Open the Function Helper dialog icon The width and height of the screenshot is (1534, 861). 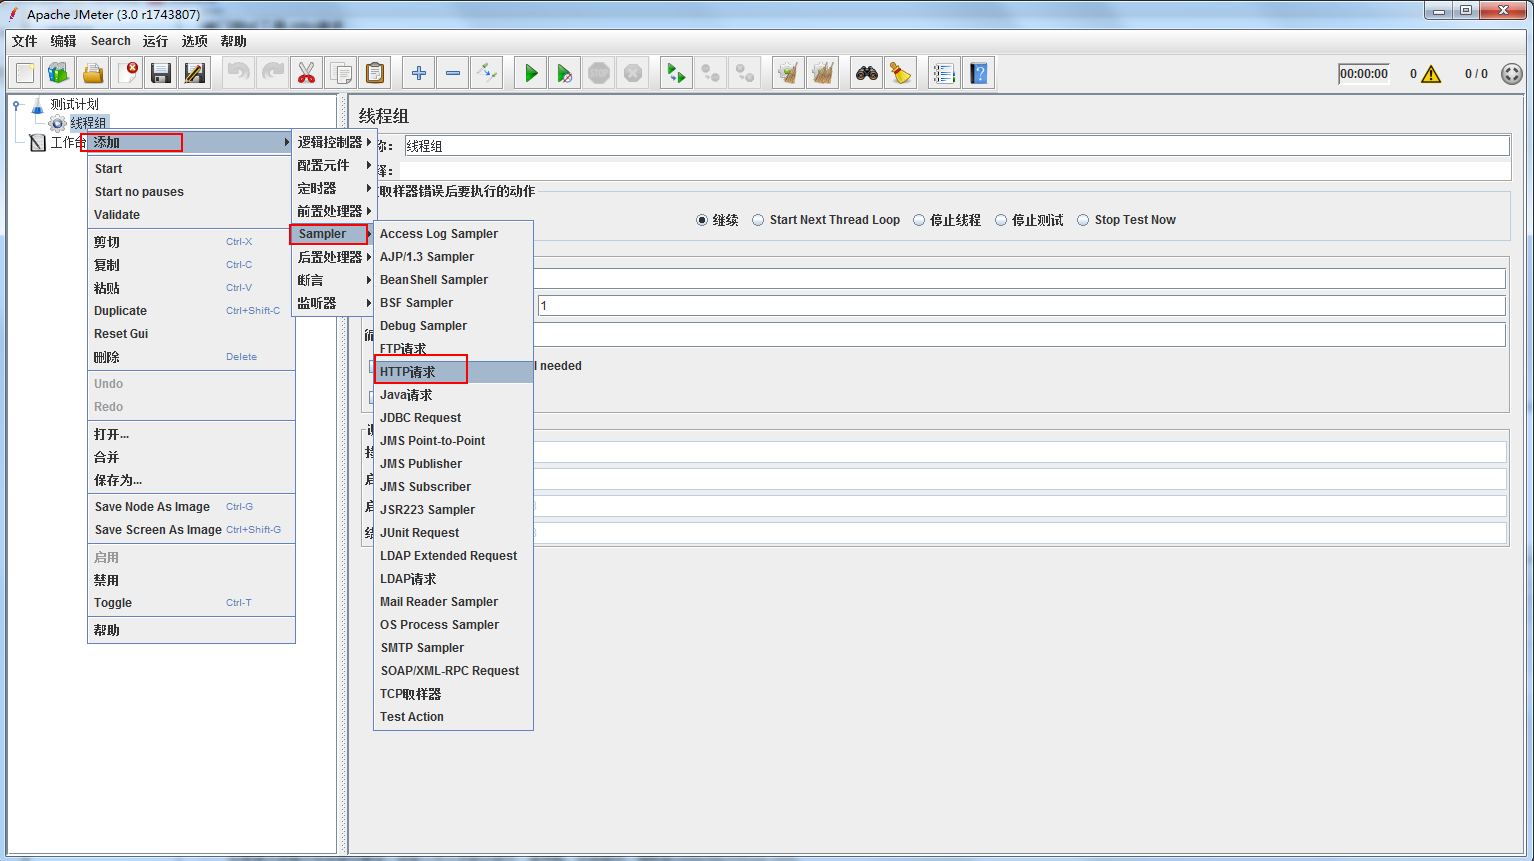(x=944, y=73)
